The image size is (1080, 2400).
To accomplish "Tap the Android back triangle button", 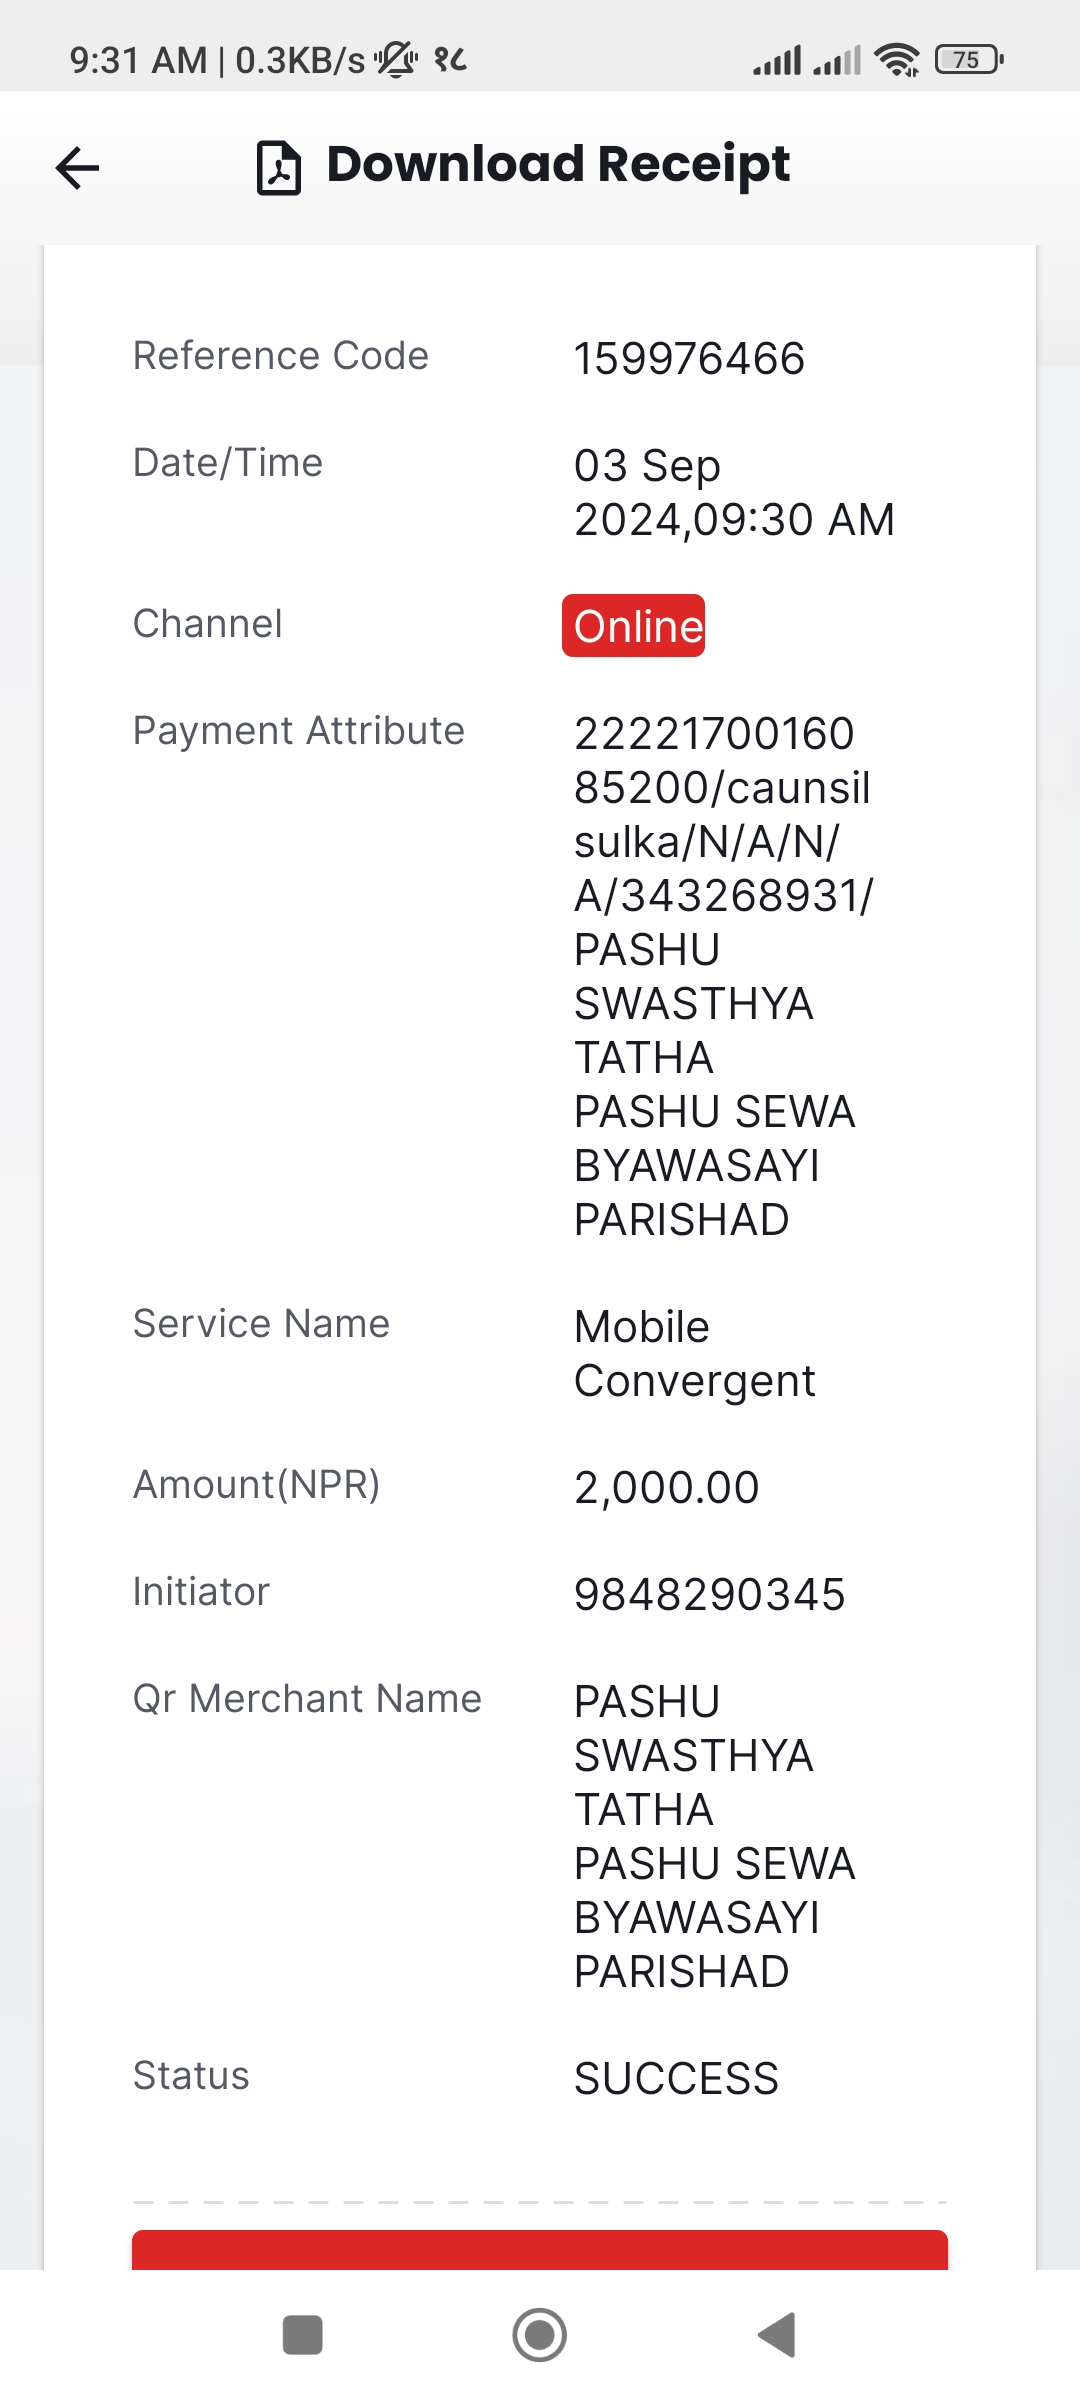I will pyautogui.click(x=777, y=2335).
